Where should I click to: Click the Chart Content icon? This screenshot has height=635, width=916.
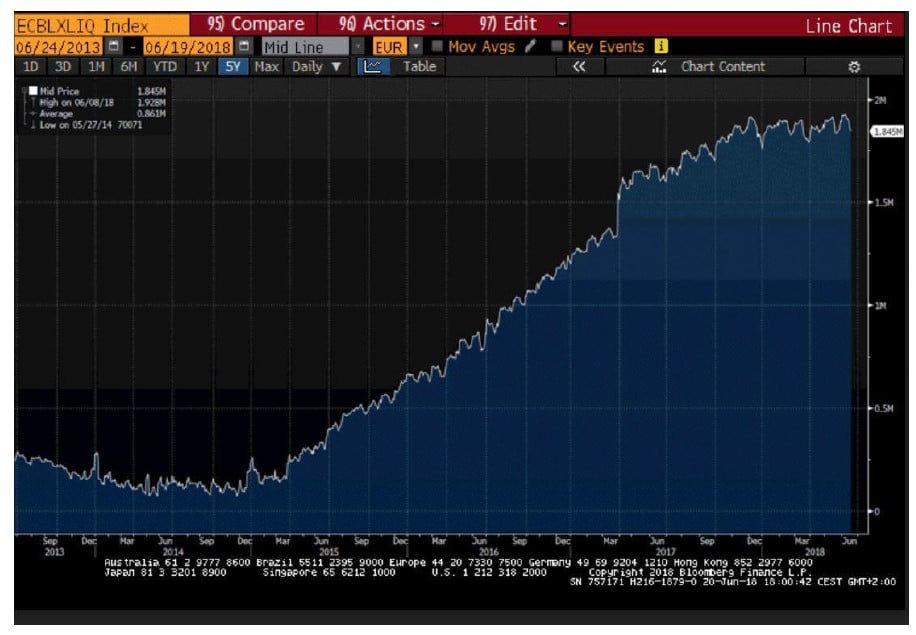[658, 67]
